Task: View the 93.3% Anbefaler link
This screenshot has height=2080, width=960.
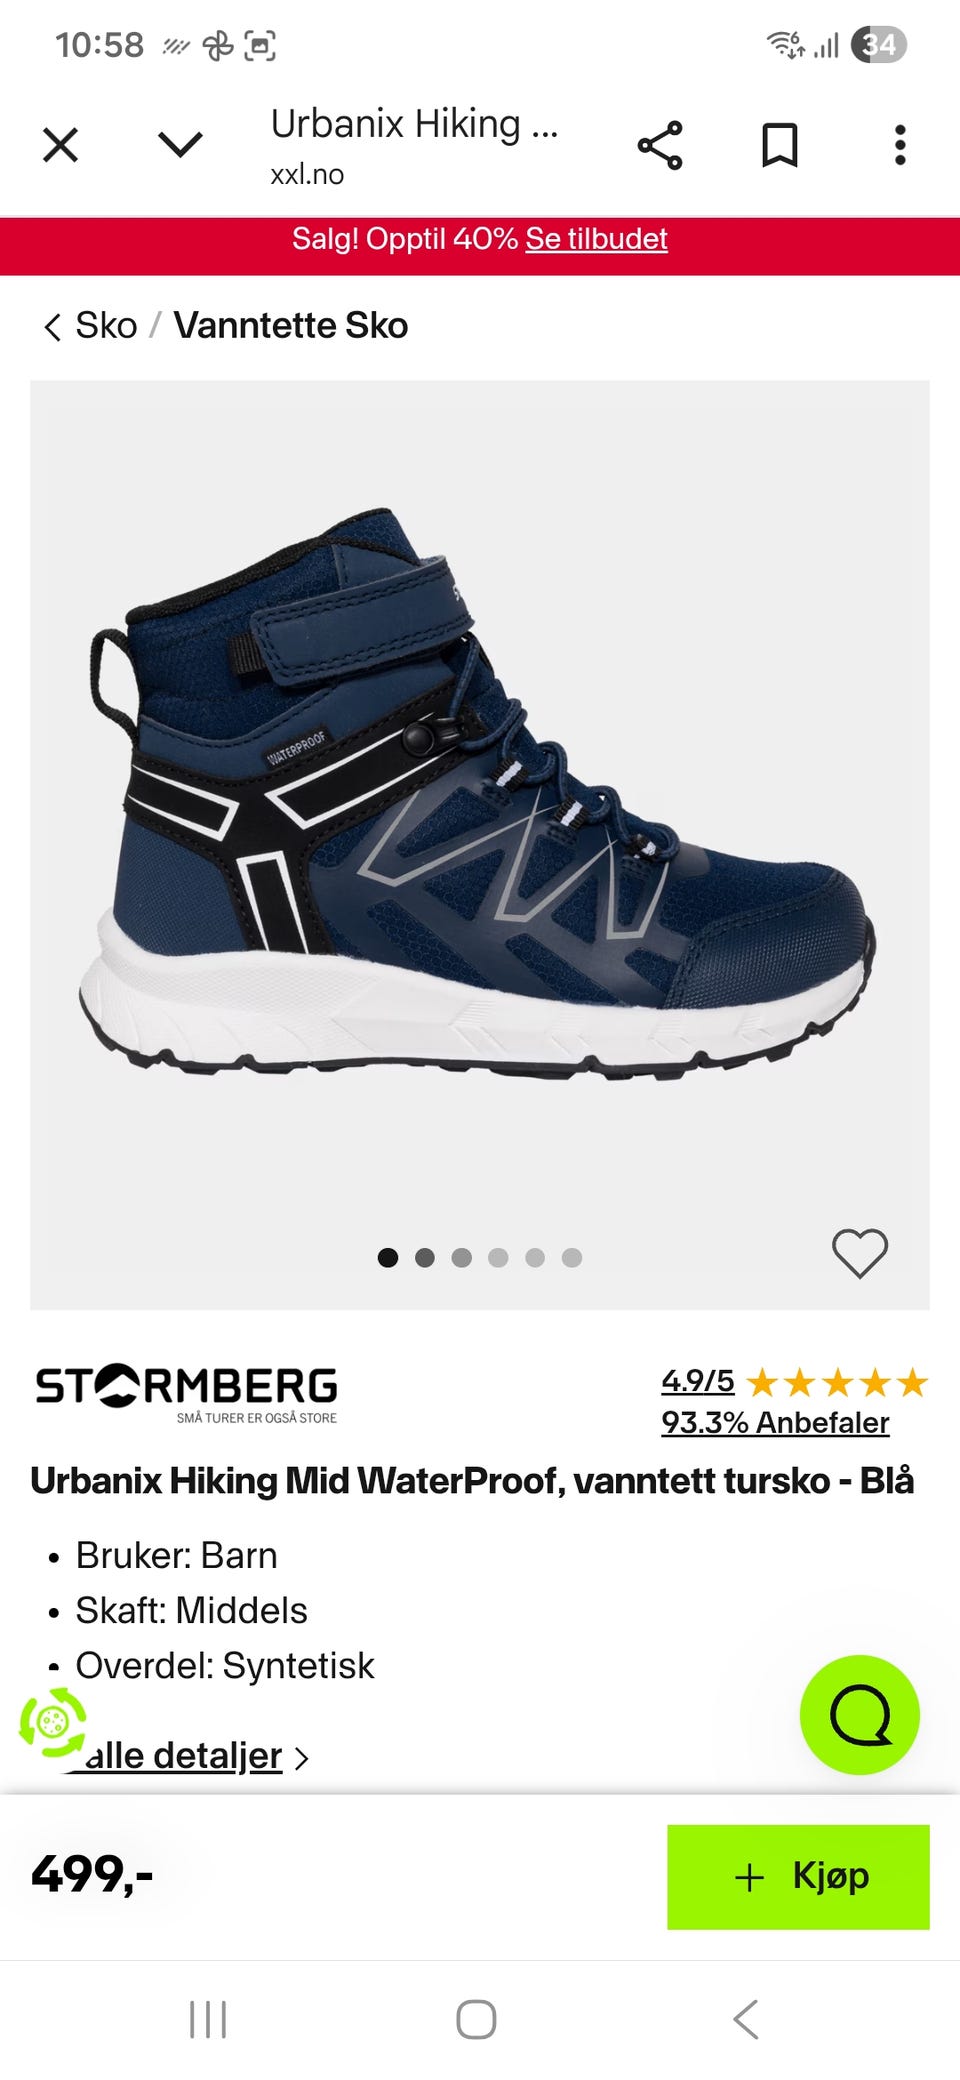Action: (x=775, y=1422)
